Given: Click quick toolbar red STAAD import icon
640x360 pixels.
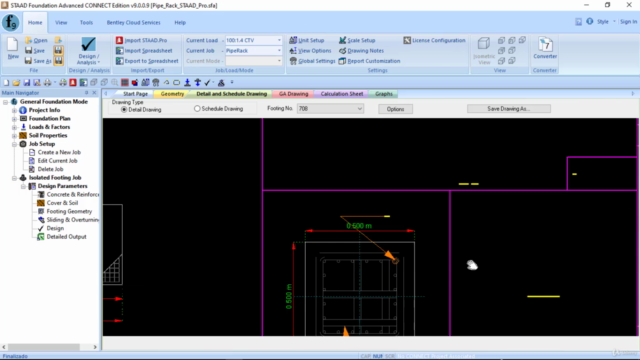Looking at the screenshot, I should pyautogui.click(x=73, y=82).
